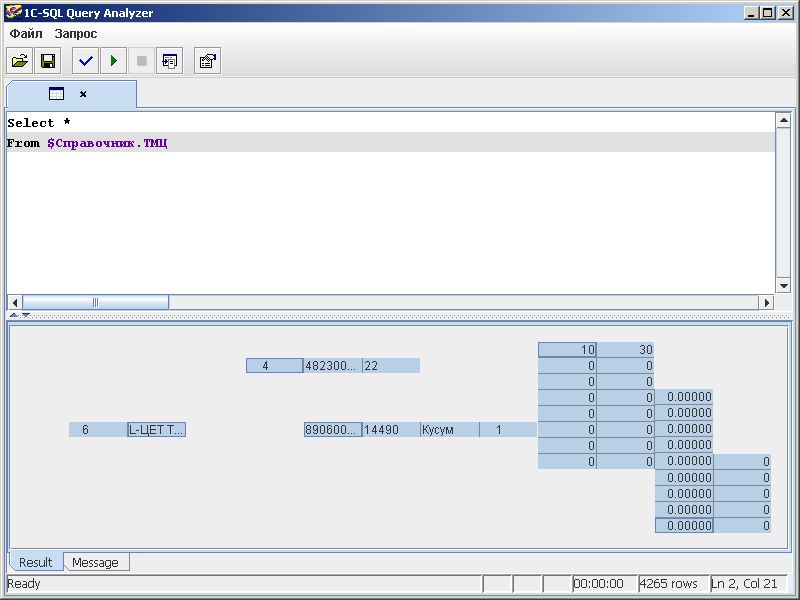
Task: Open the properties icon in toolbar
Action: tap(207, 61)
